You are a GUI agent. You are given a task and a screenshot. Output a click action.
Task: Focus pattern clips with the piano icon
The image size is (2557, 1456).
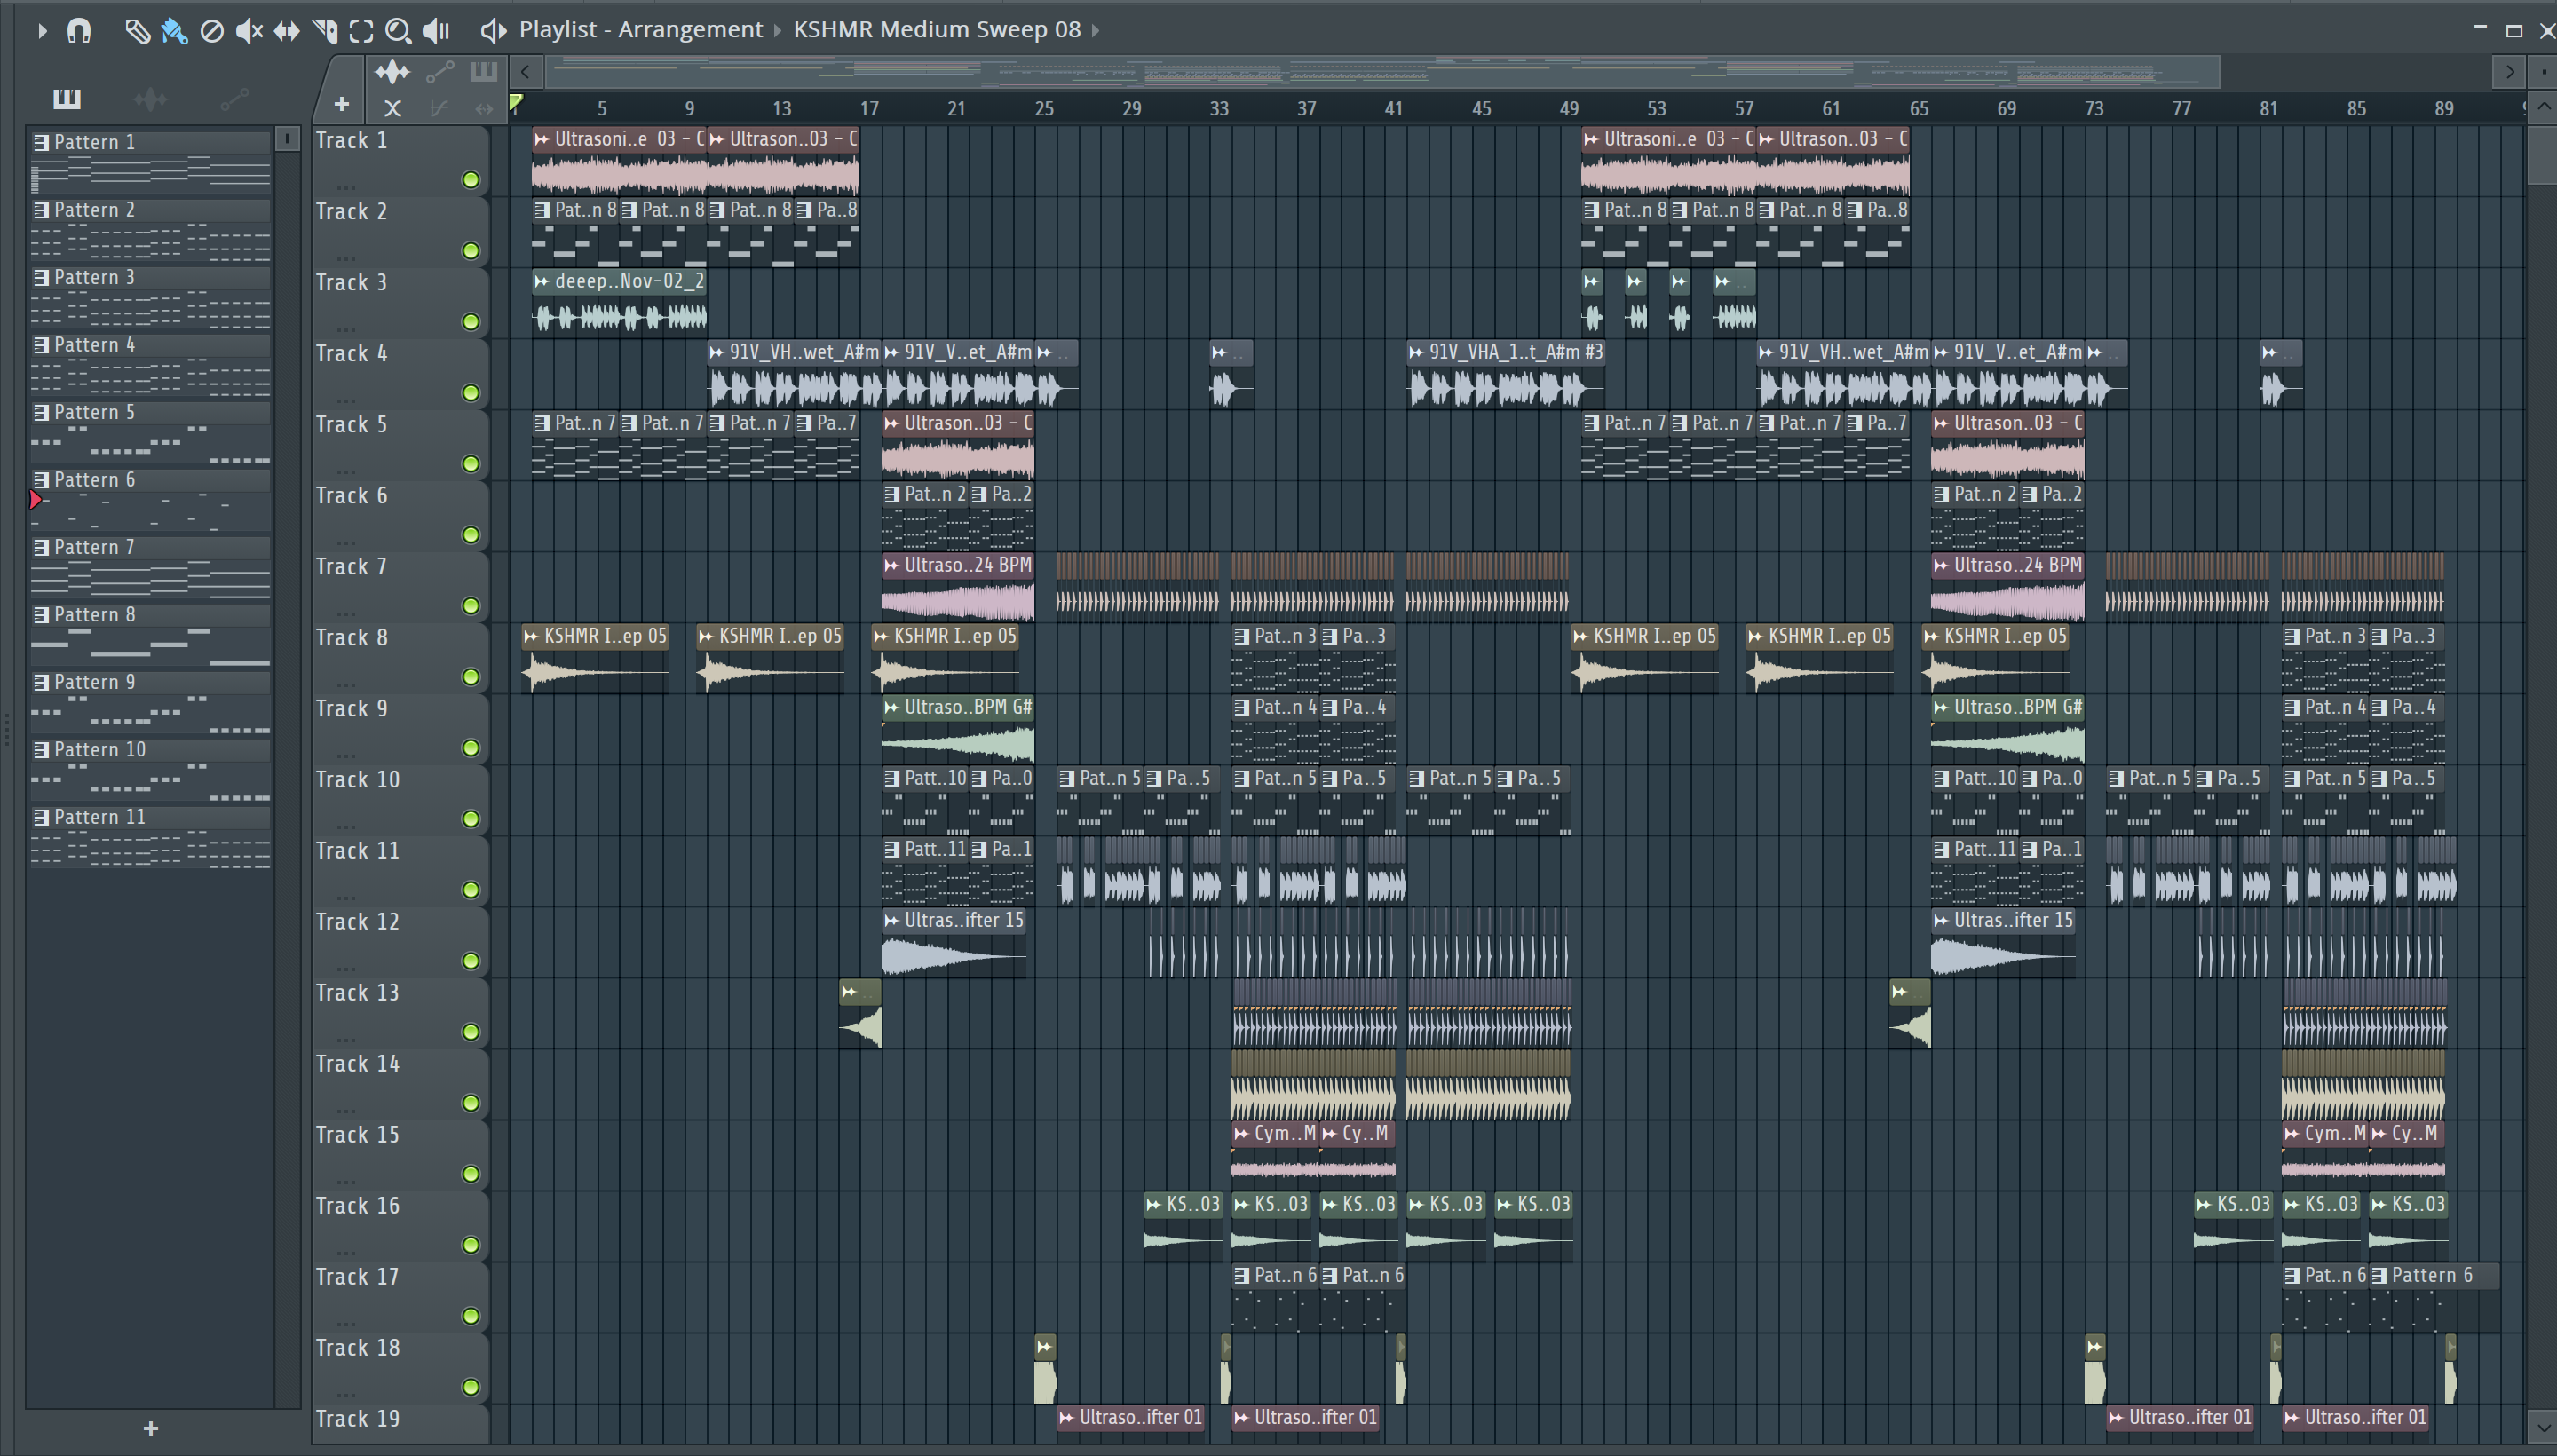[484, 71]
